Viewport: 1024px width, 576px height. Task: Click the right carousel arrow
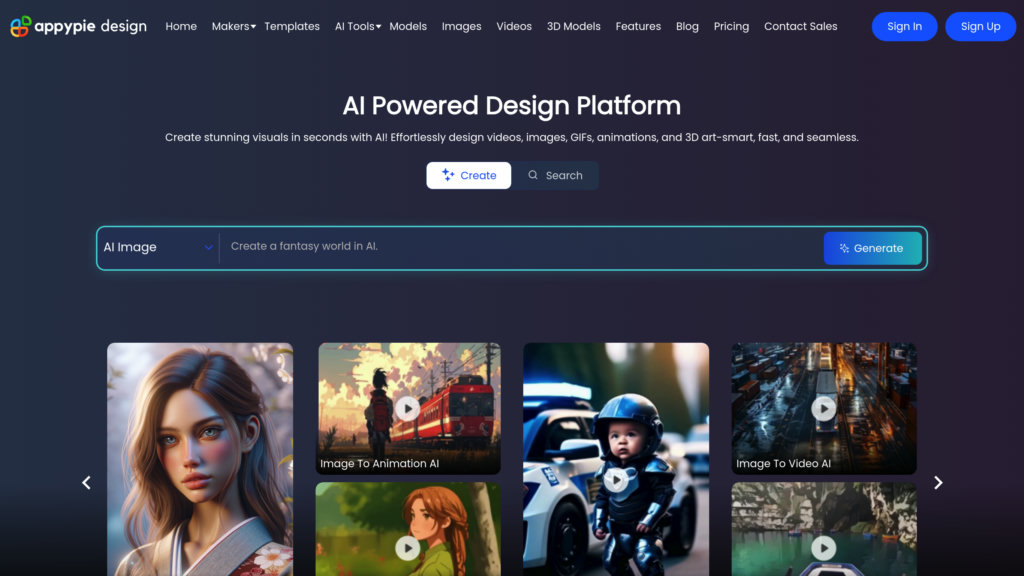(x=938, y=482)
